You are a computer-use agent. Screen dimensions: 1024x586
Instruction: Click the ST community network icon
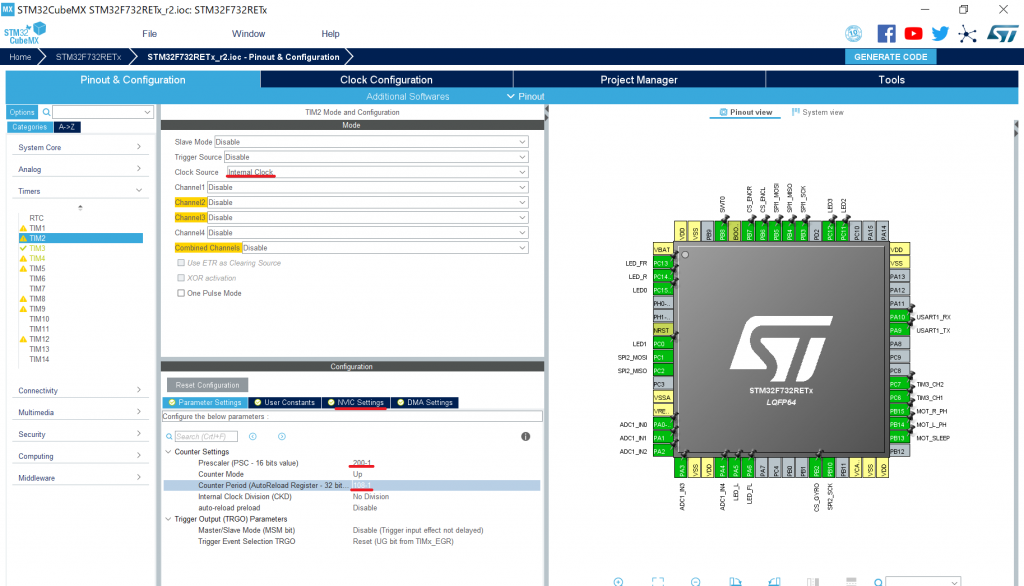pos(967,34)
